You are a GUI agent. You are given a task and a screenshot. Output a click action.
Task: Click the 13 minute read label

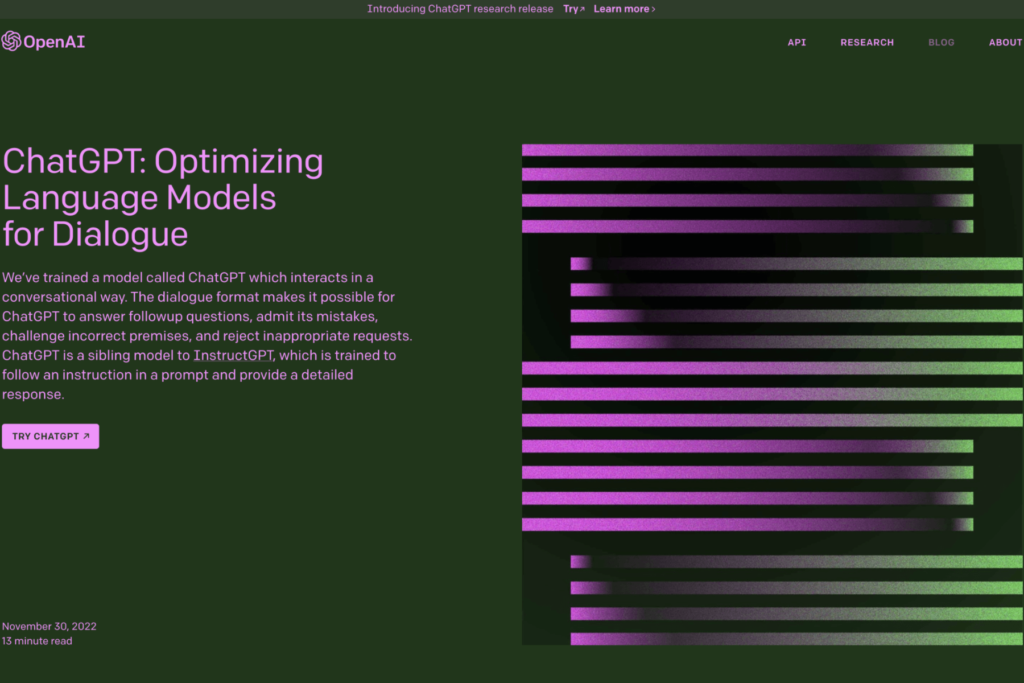37,641
